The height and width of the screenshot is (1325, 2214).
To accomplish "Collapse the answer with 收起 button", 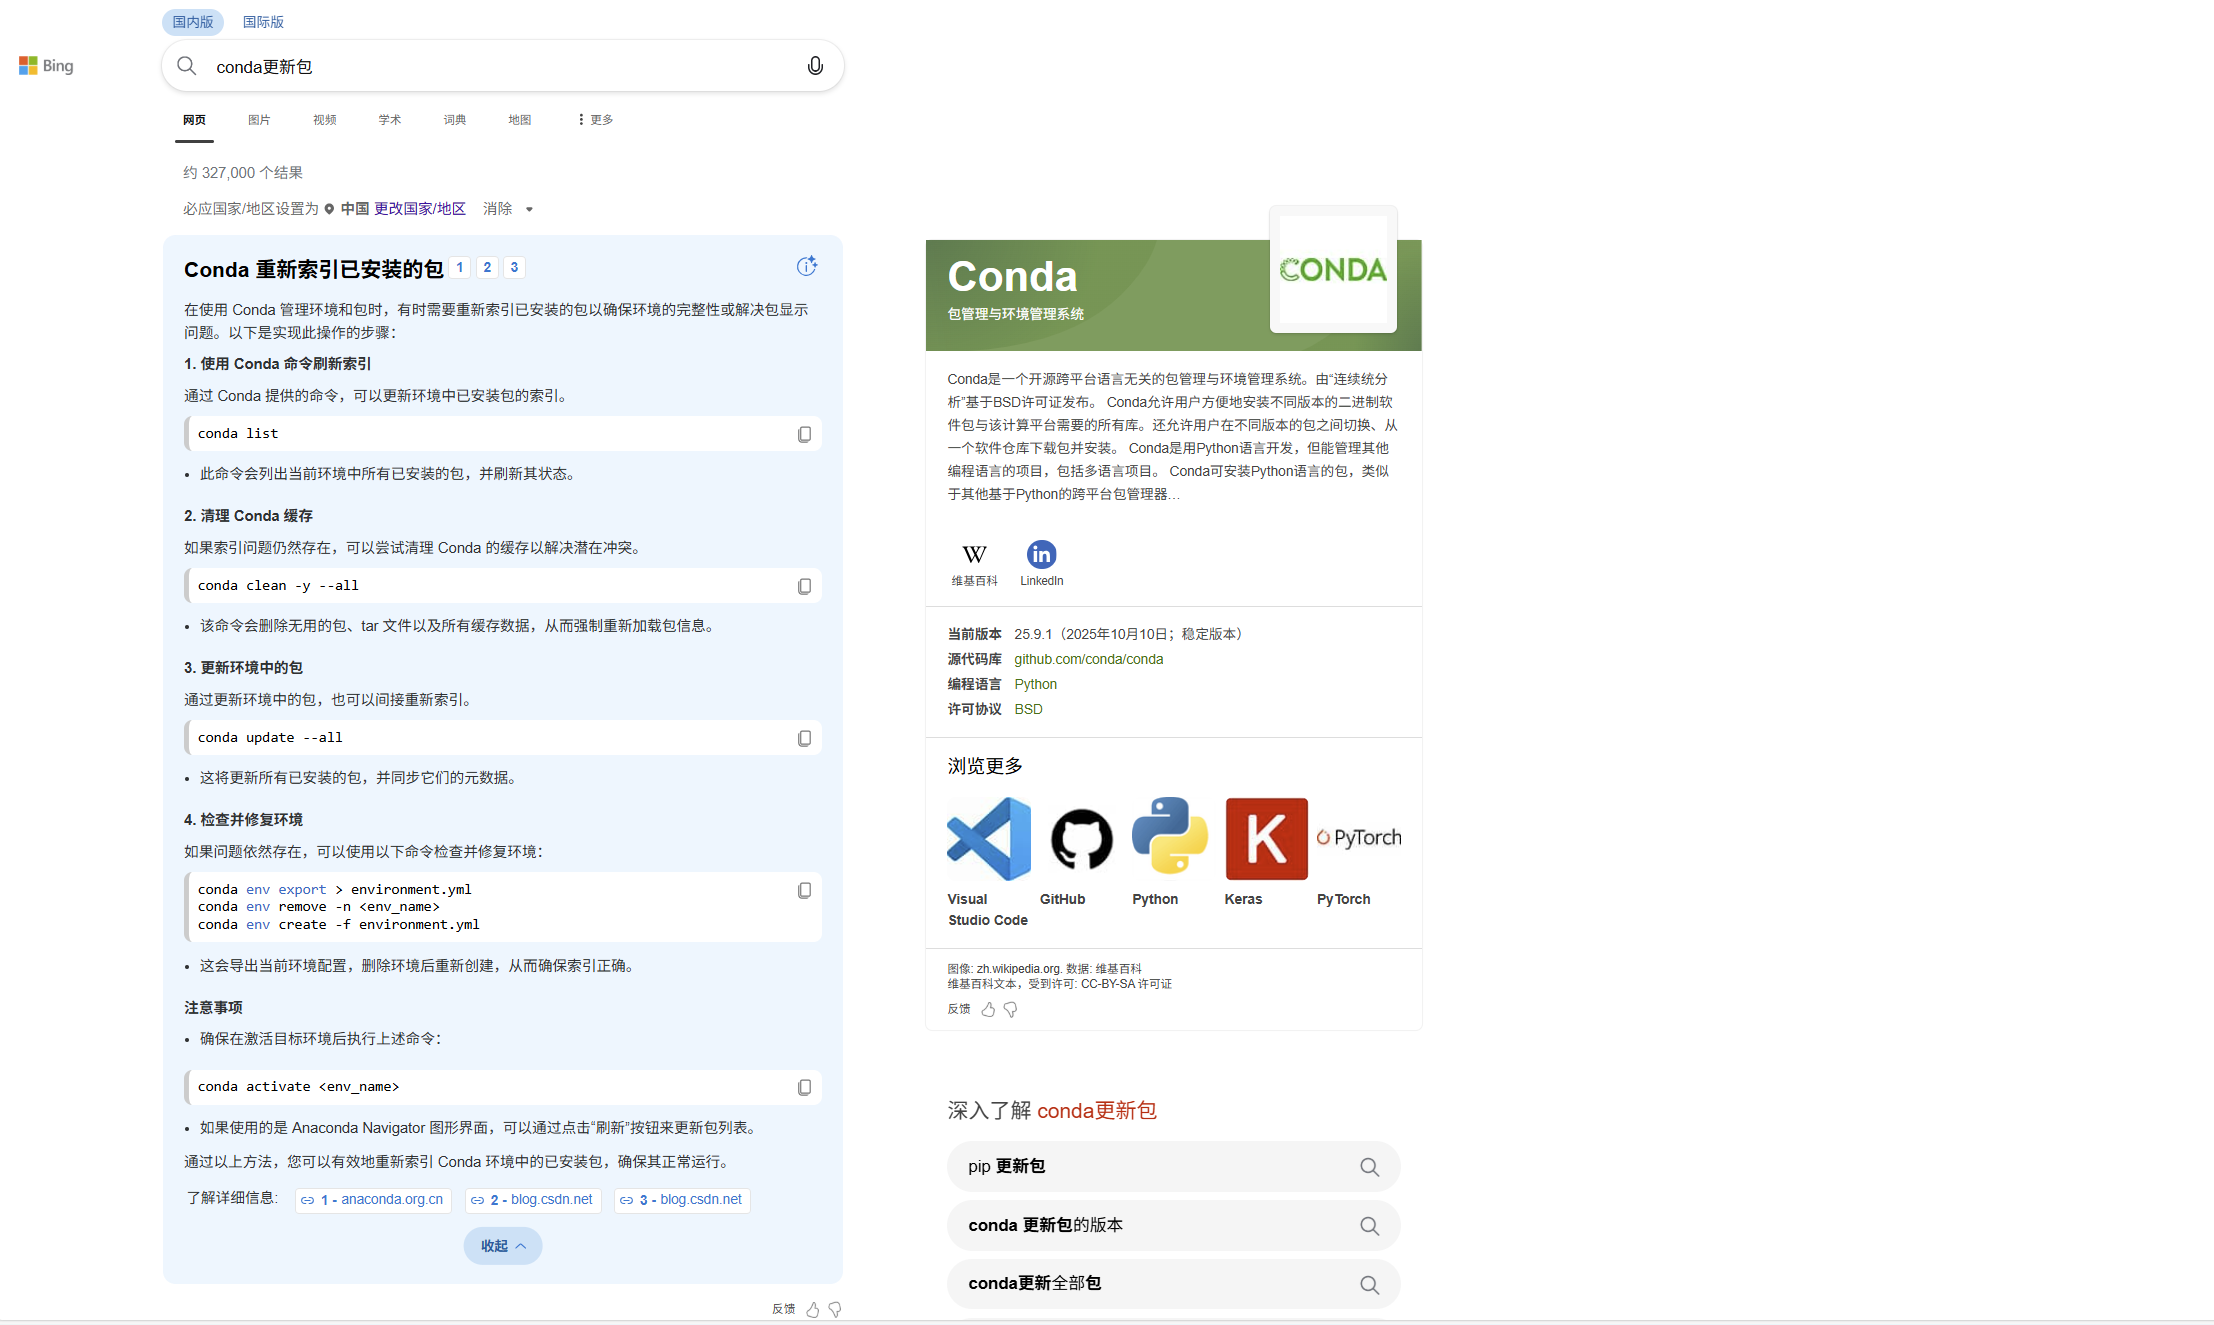I will [x=502, y=1246].
